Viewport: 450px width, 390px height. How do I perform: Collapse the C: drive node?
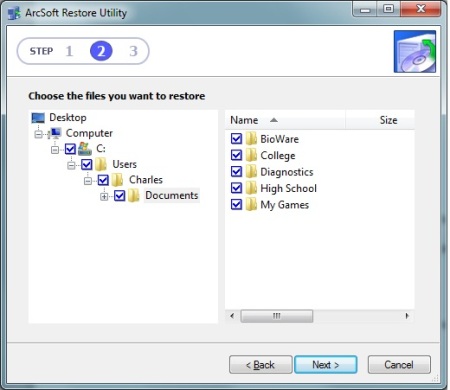55,150
